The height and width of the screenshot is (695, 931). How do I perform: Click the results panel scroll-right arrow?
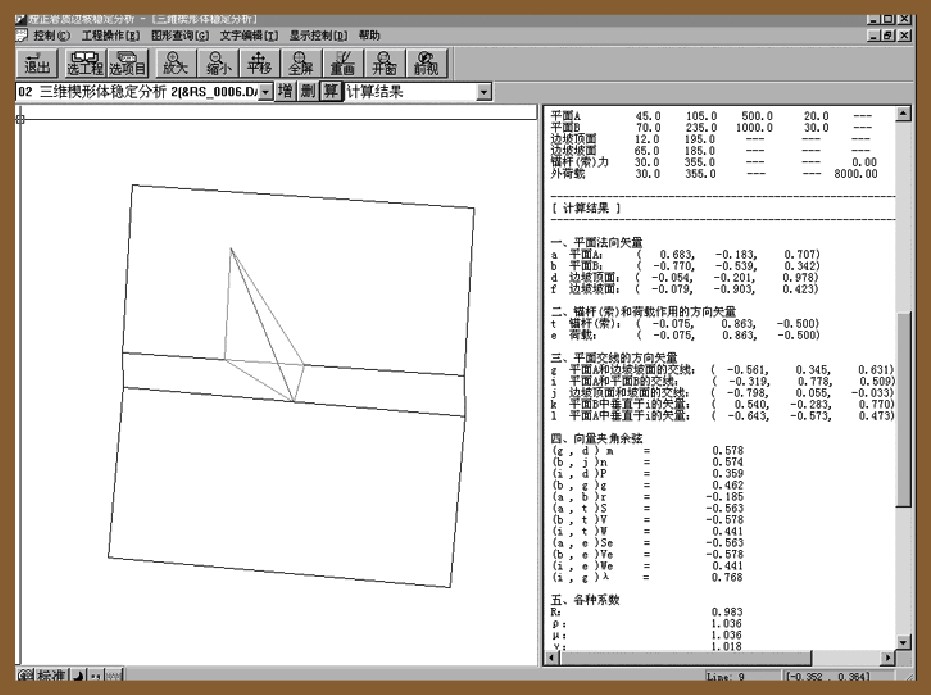pyautogui.click(x=888, y=658)
